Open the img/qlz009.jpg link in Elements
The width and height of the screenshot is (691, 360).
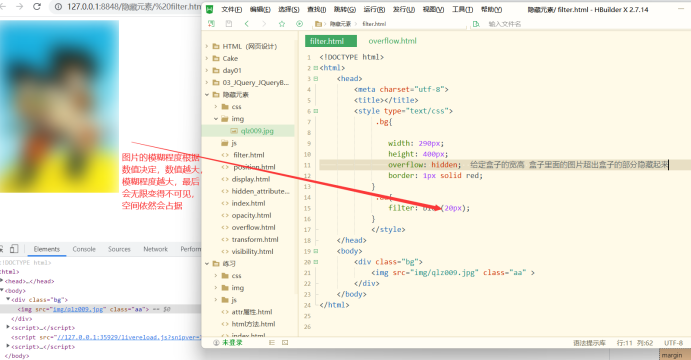click(78, 309)
